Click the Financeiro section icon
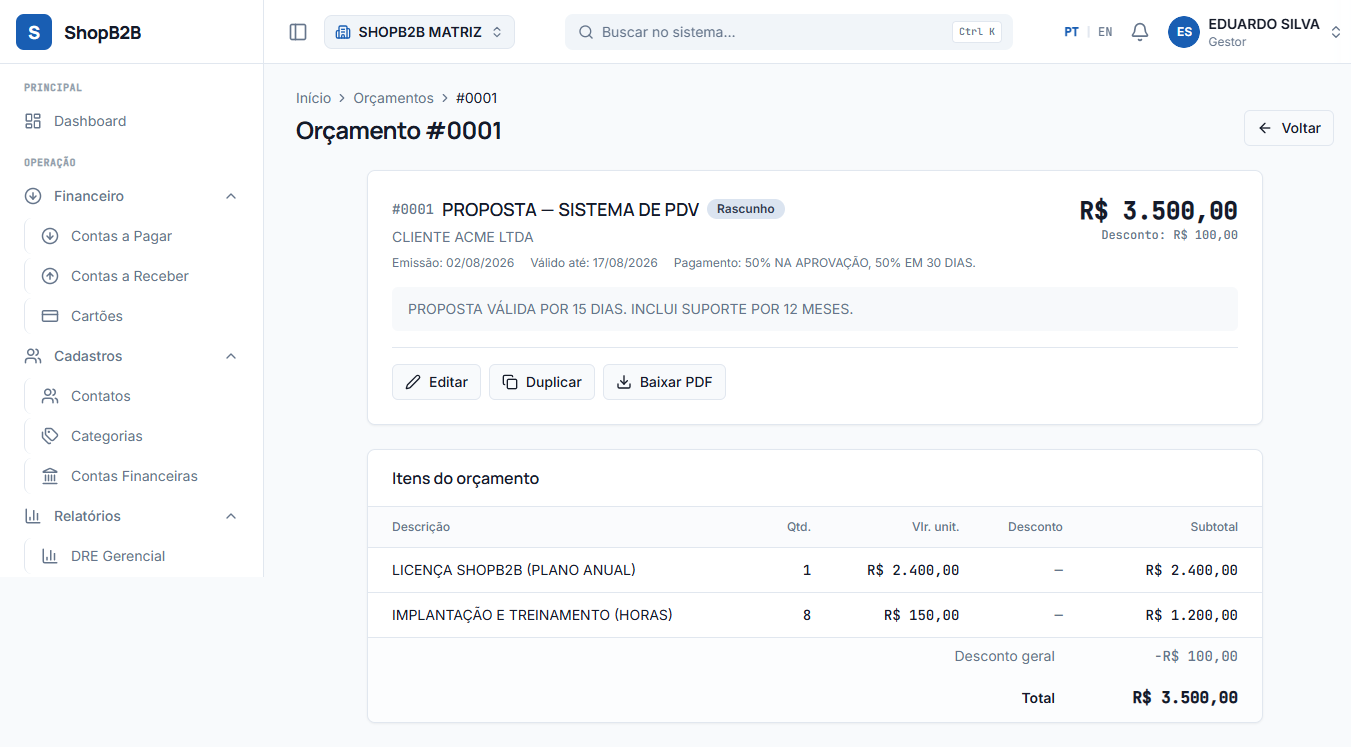Screen dimensions: 1351x747 33,196
